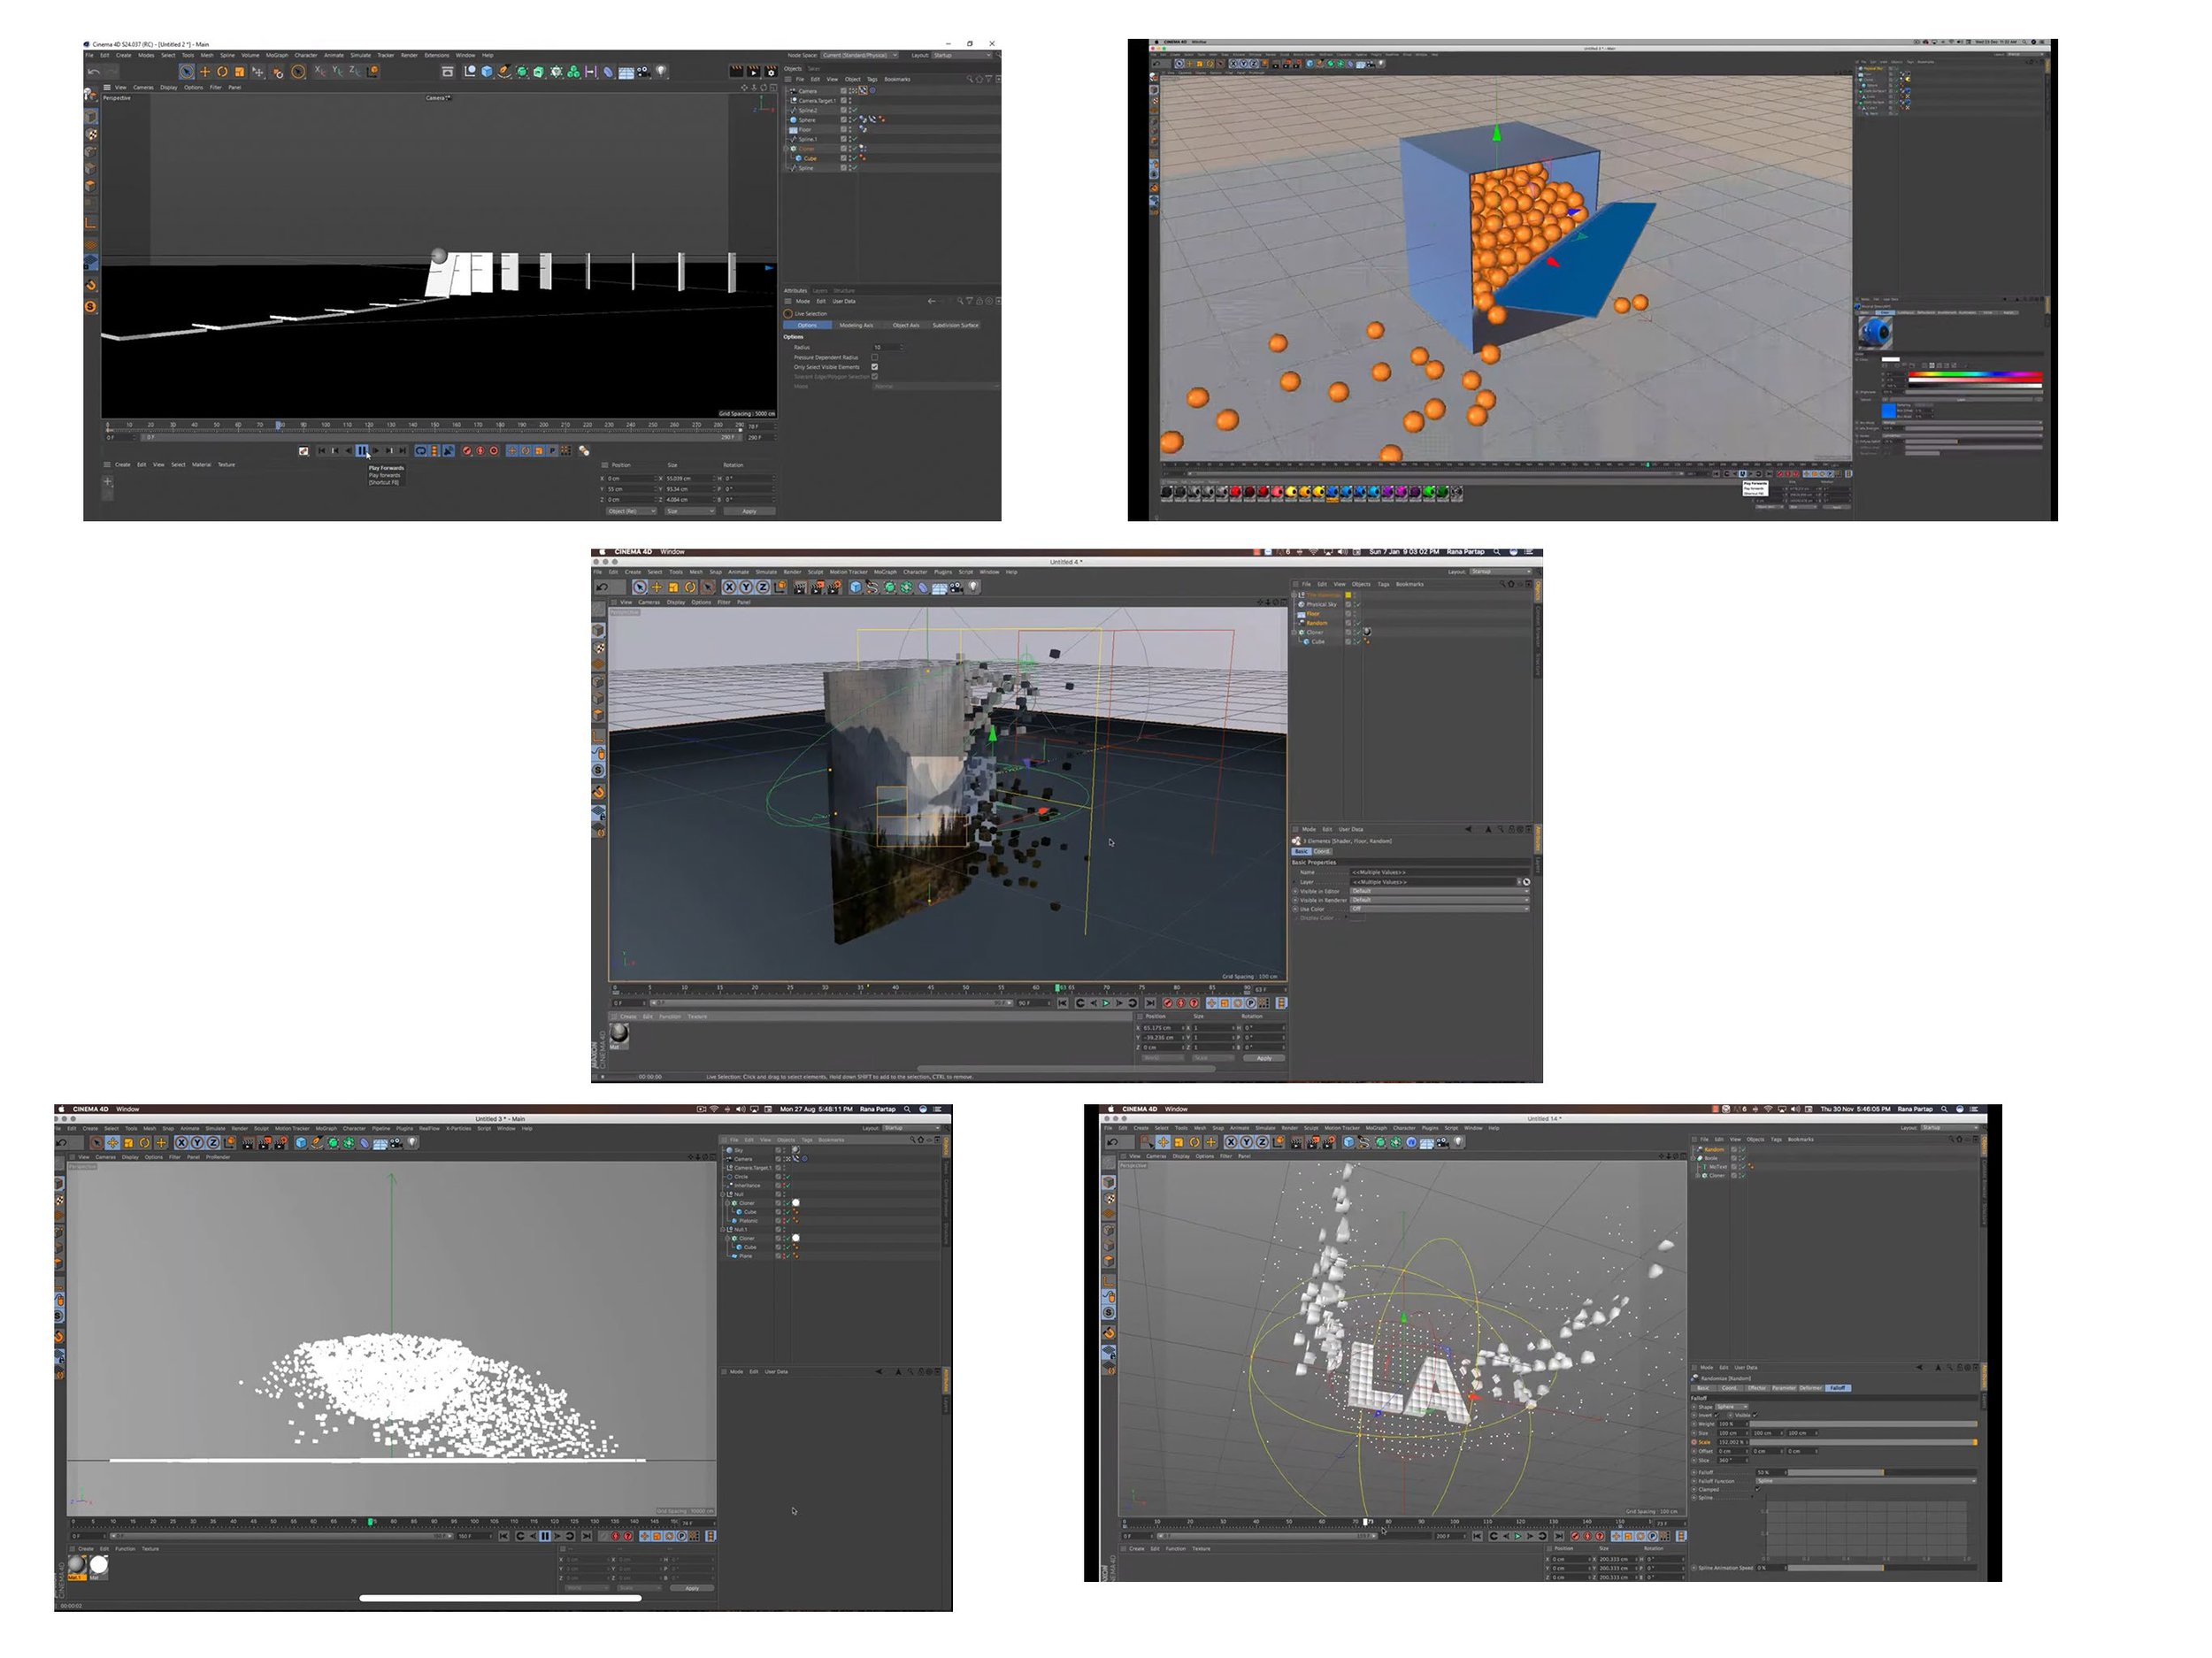The width and height of the screenshot is (2212, 1658).
Task: Select Cloner object in Untitled 4 tree
Action: [1314, 632]
